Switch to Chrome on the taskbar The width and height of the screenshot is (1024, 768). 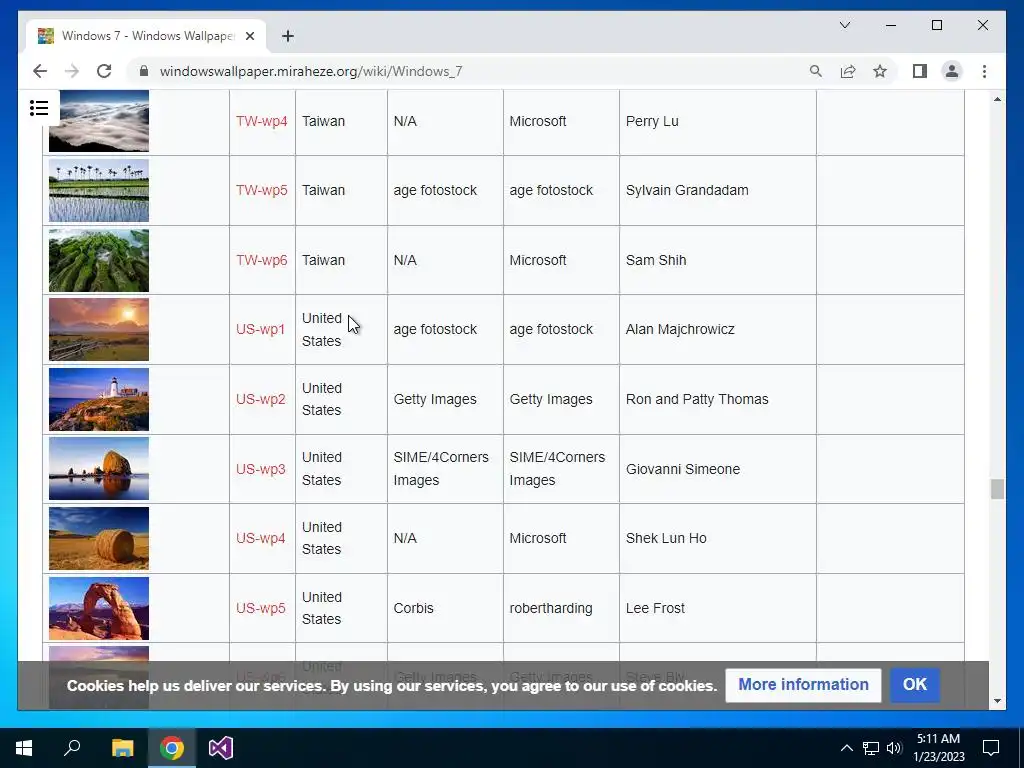click(172, 748)
